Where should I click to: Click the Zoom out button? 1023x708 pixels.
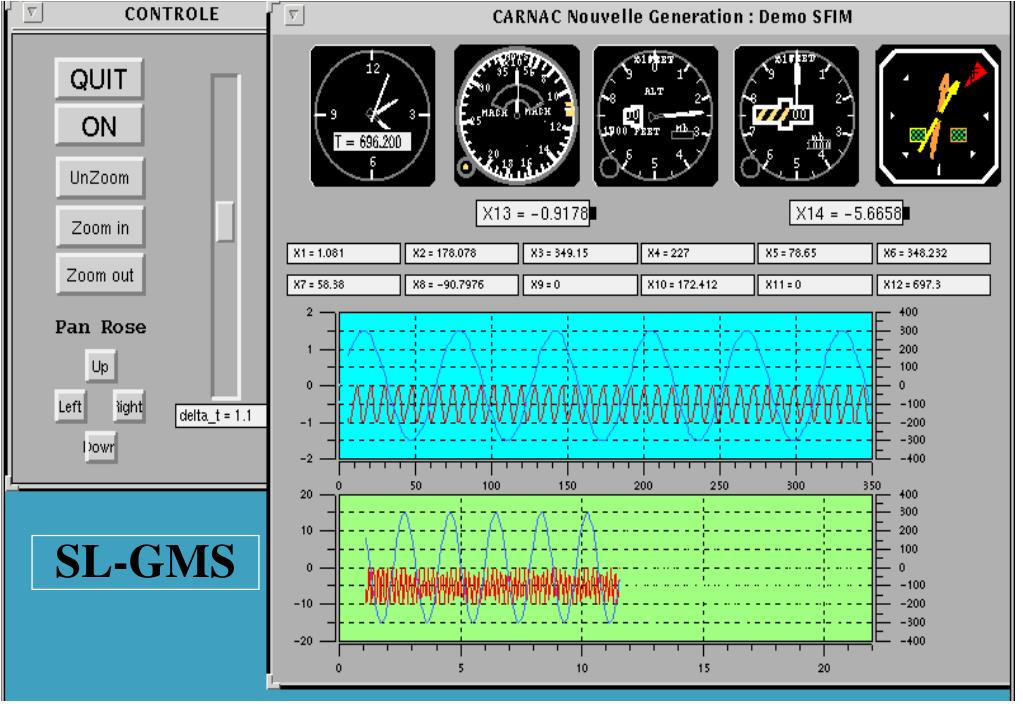click(x=100, y=275)
